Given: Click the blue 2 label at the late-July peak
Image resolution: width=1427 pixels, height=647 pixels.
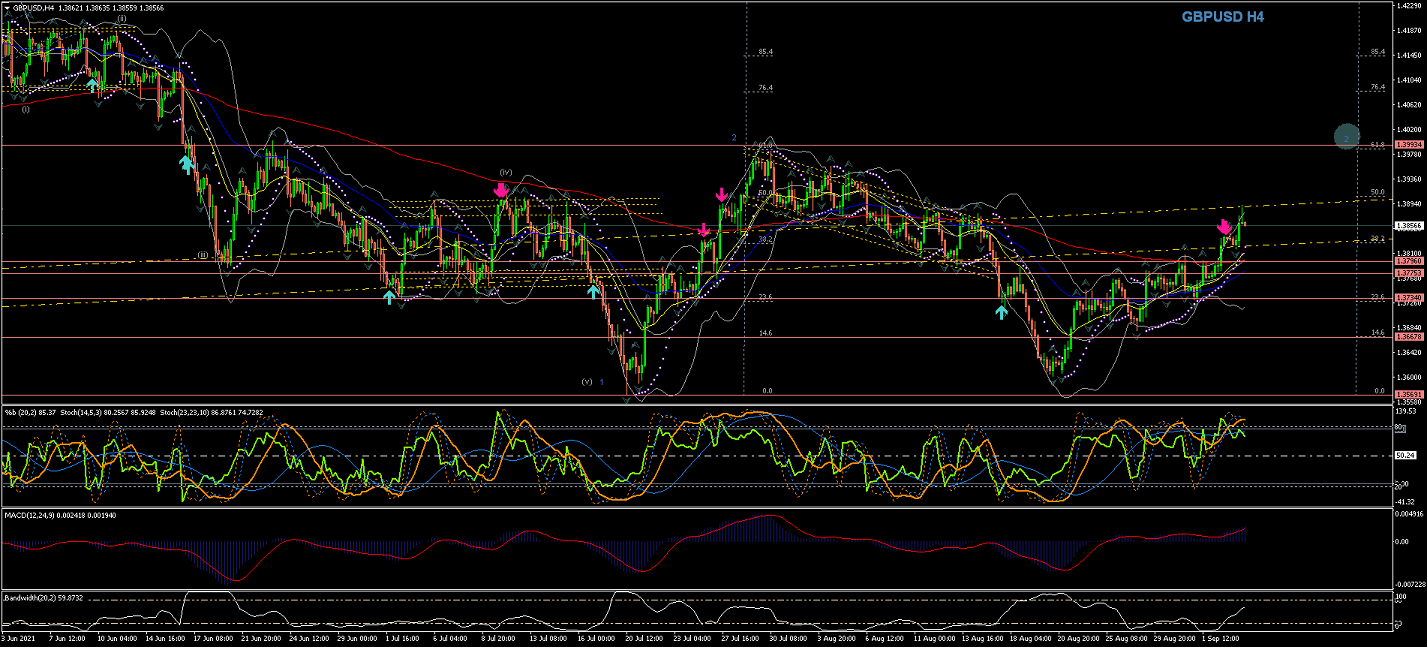Looking at the screenshot, I should [733, 137].
